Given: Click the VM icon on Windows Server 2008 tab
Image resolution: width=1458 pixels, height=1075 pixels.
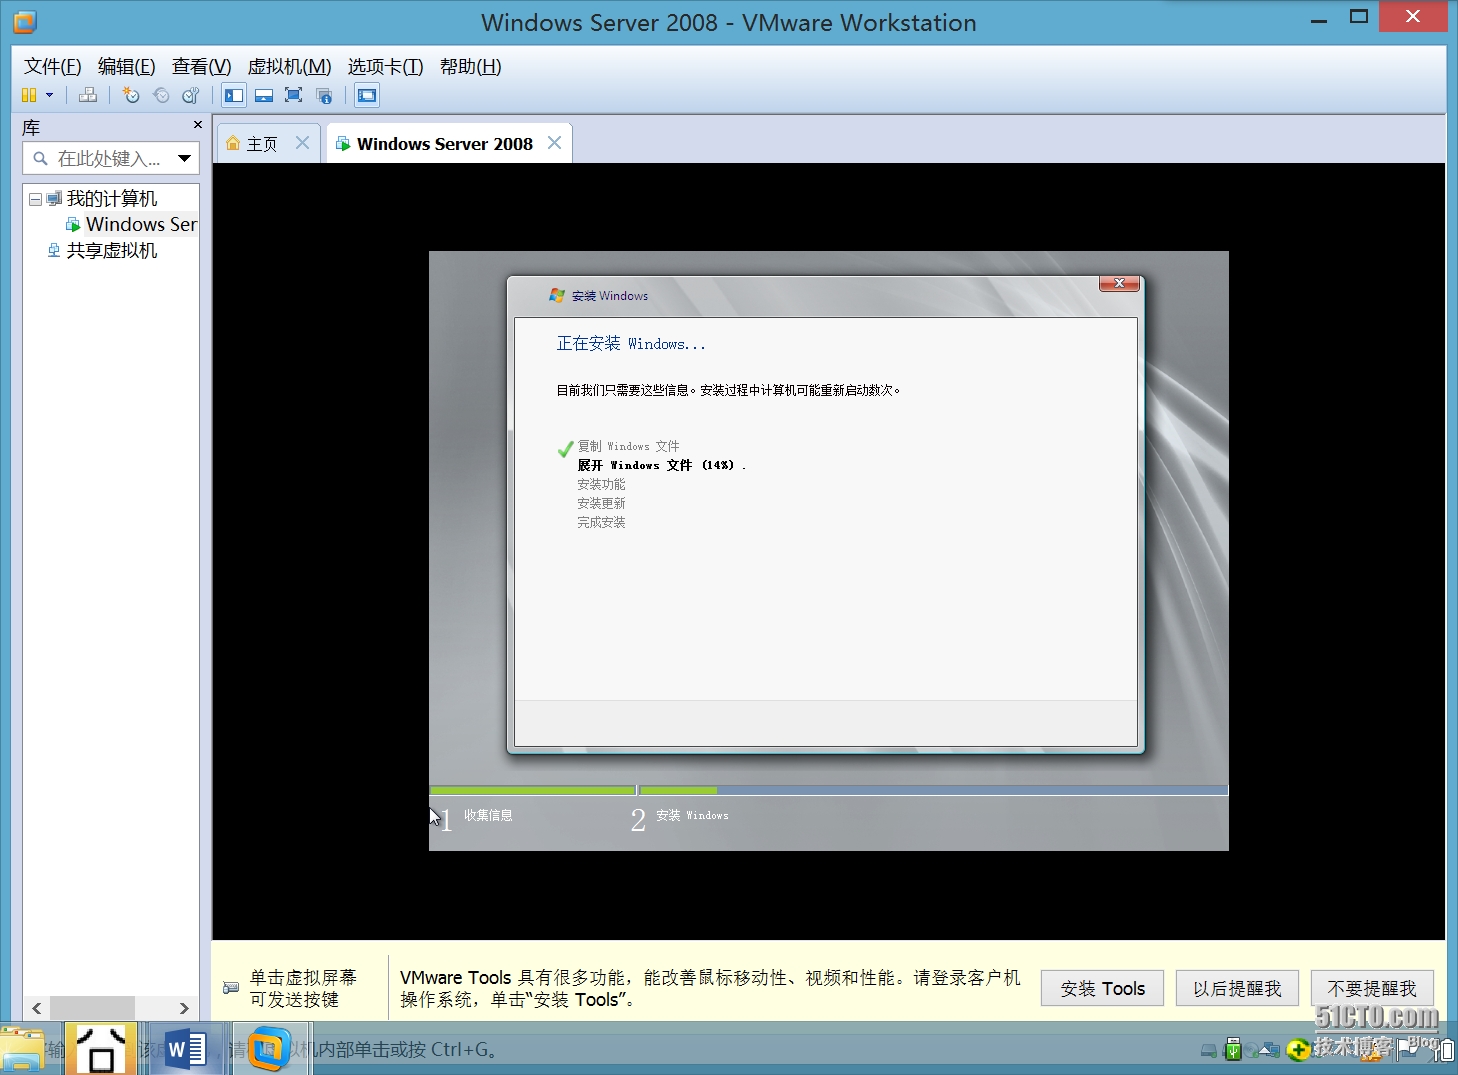Looking at the screenshot, I should 343,144.
